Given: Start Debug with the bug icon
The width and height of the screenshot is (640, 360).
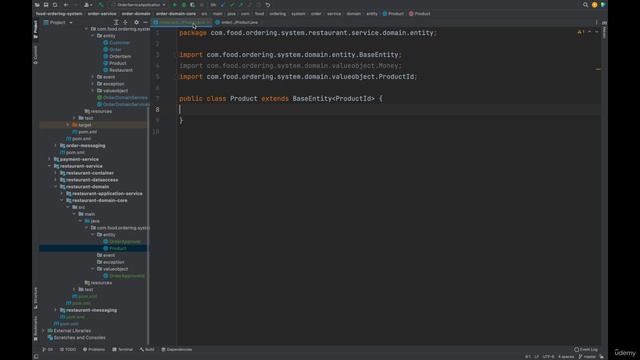Looking at the screenshot, I should [x=184, y=5].
